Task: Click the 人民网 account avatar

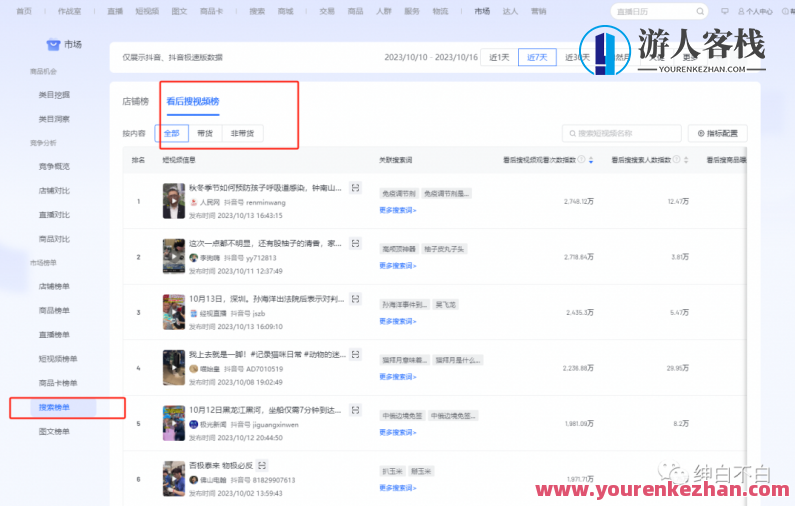Action: click(193, 202)
